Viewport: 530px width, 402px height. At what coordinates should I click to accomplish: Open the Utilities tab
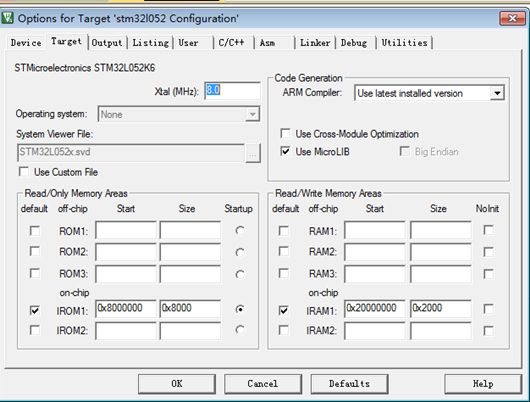404,43
